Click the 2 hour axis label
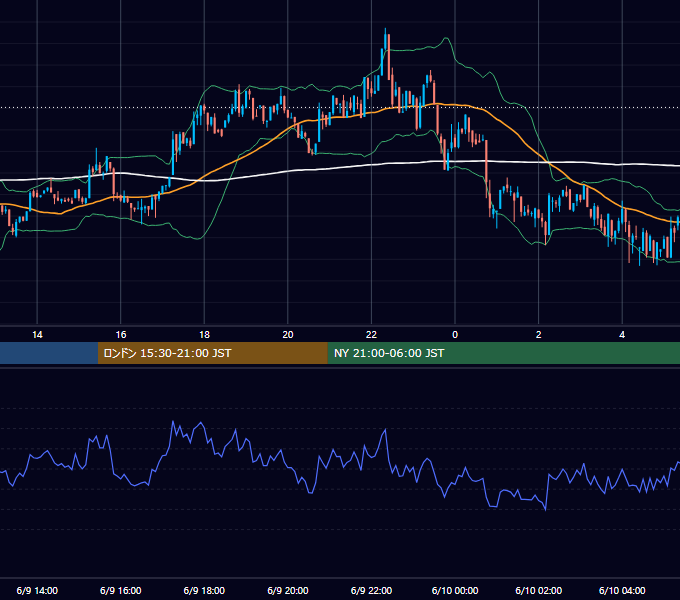The width and height of the screenshot is (680, 600). [539, 335]
